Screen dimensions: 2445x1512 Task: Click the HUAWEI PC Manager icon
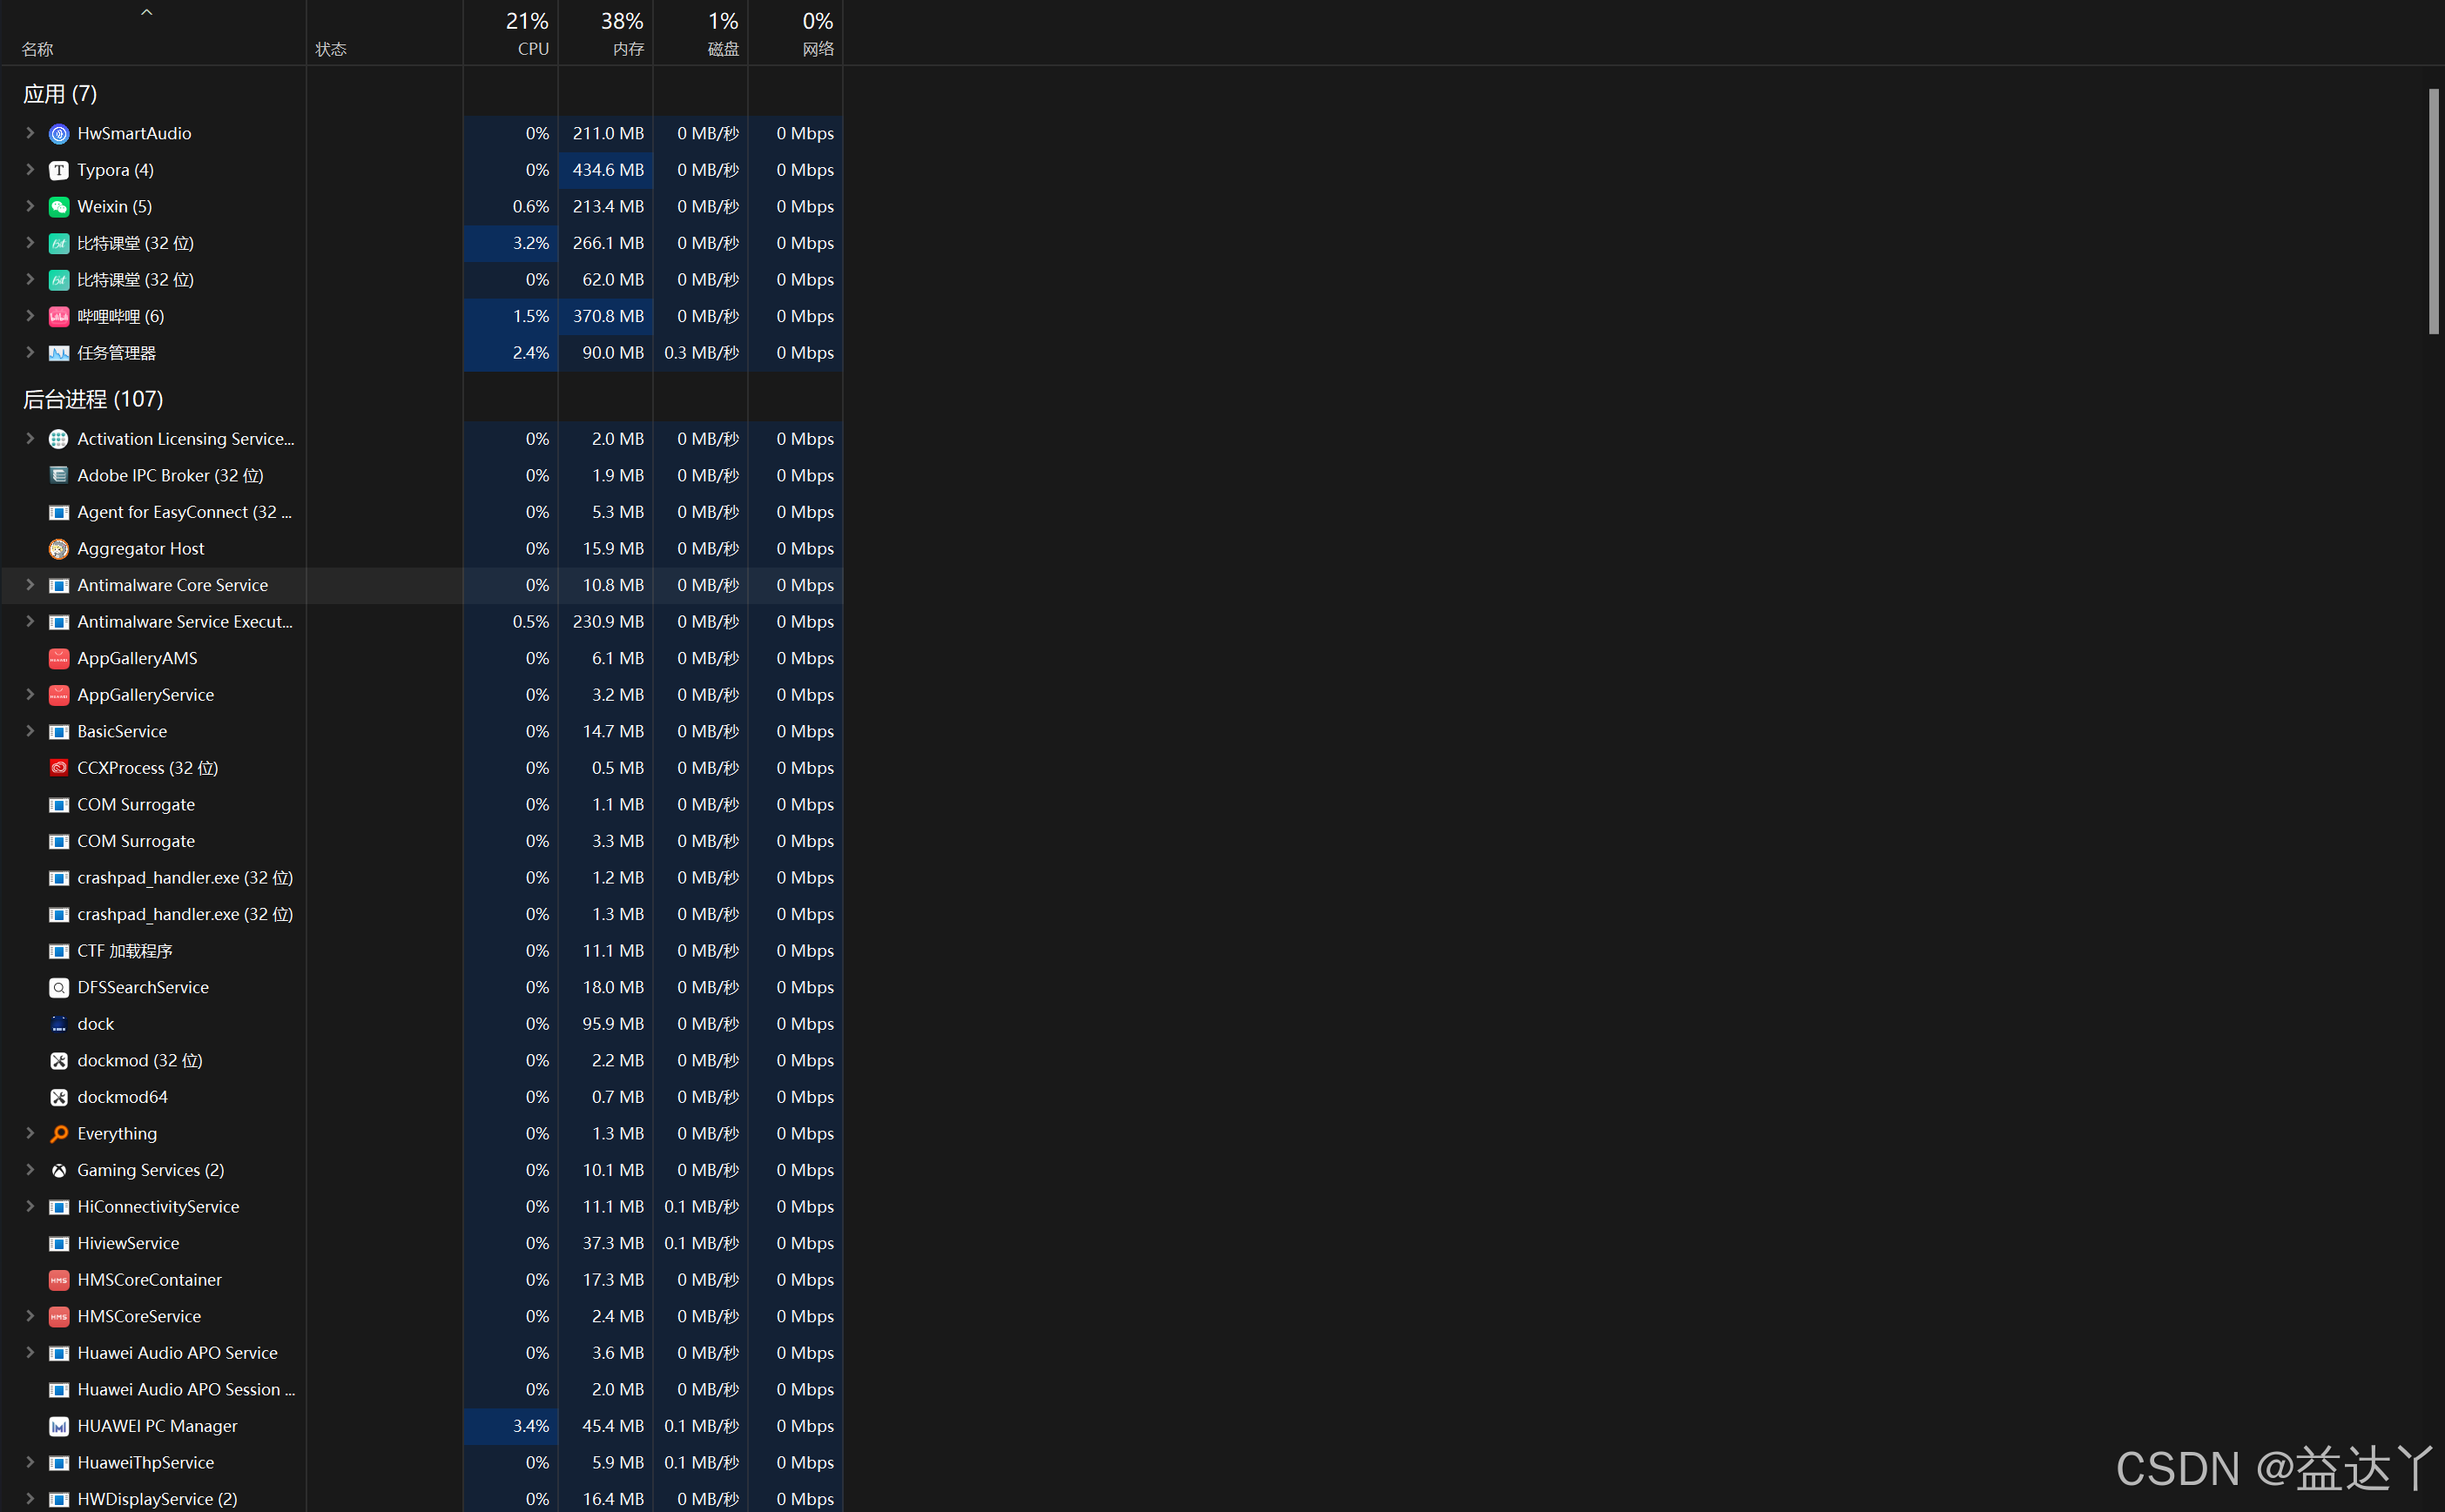pyautogui.click(x=59, y=1426)
